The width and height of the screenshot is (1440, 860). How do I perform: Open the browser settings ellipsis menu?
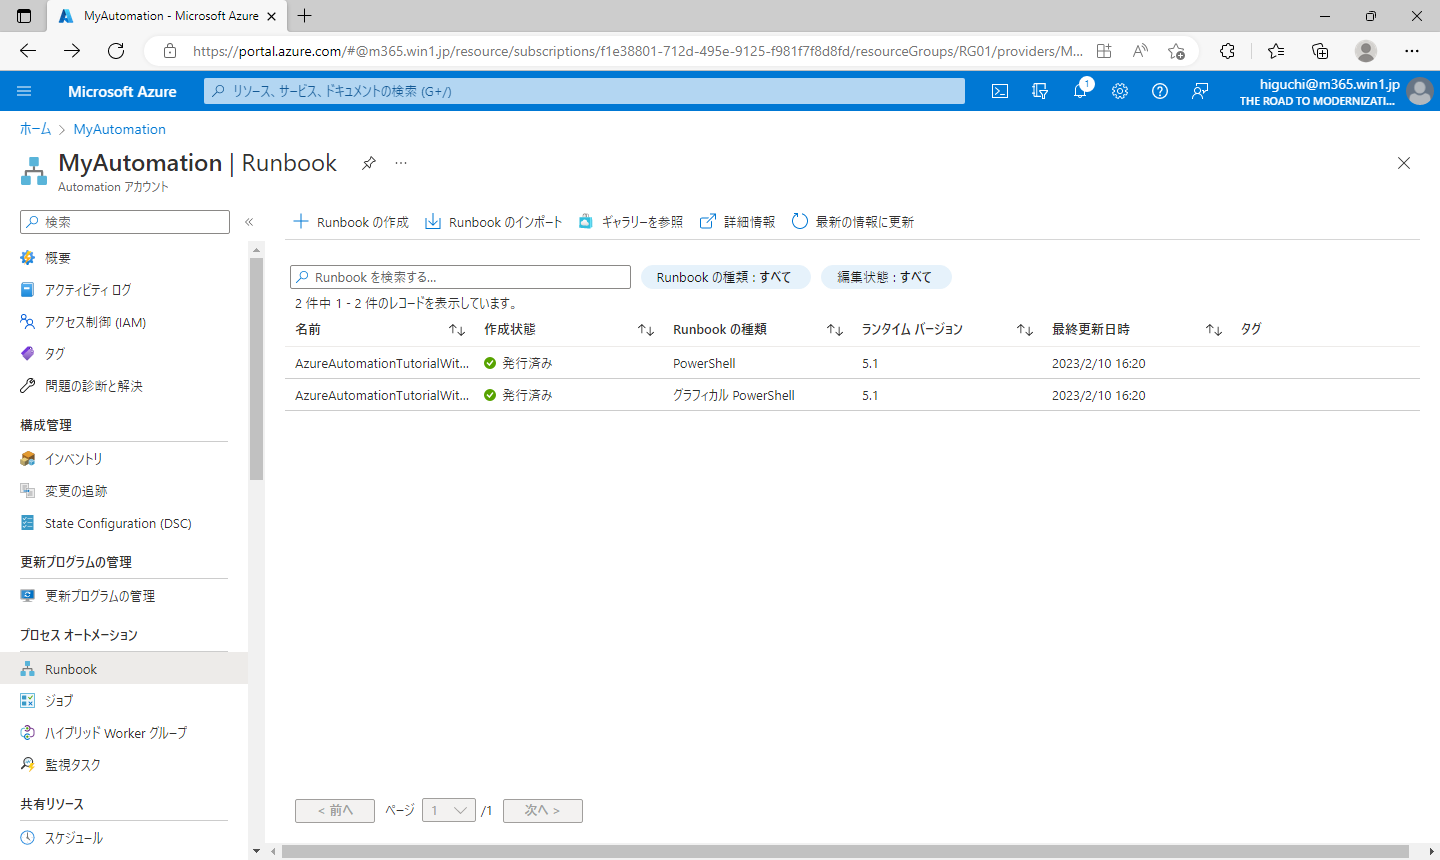[x=1412, y=51]
